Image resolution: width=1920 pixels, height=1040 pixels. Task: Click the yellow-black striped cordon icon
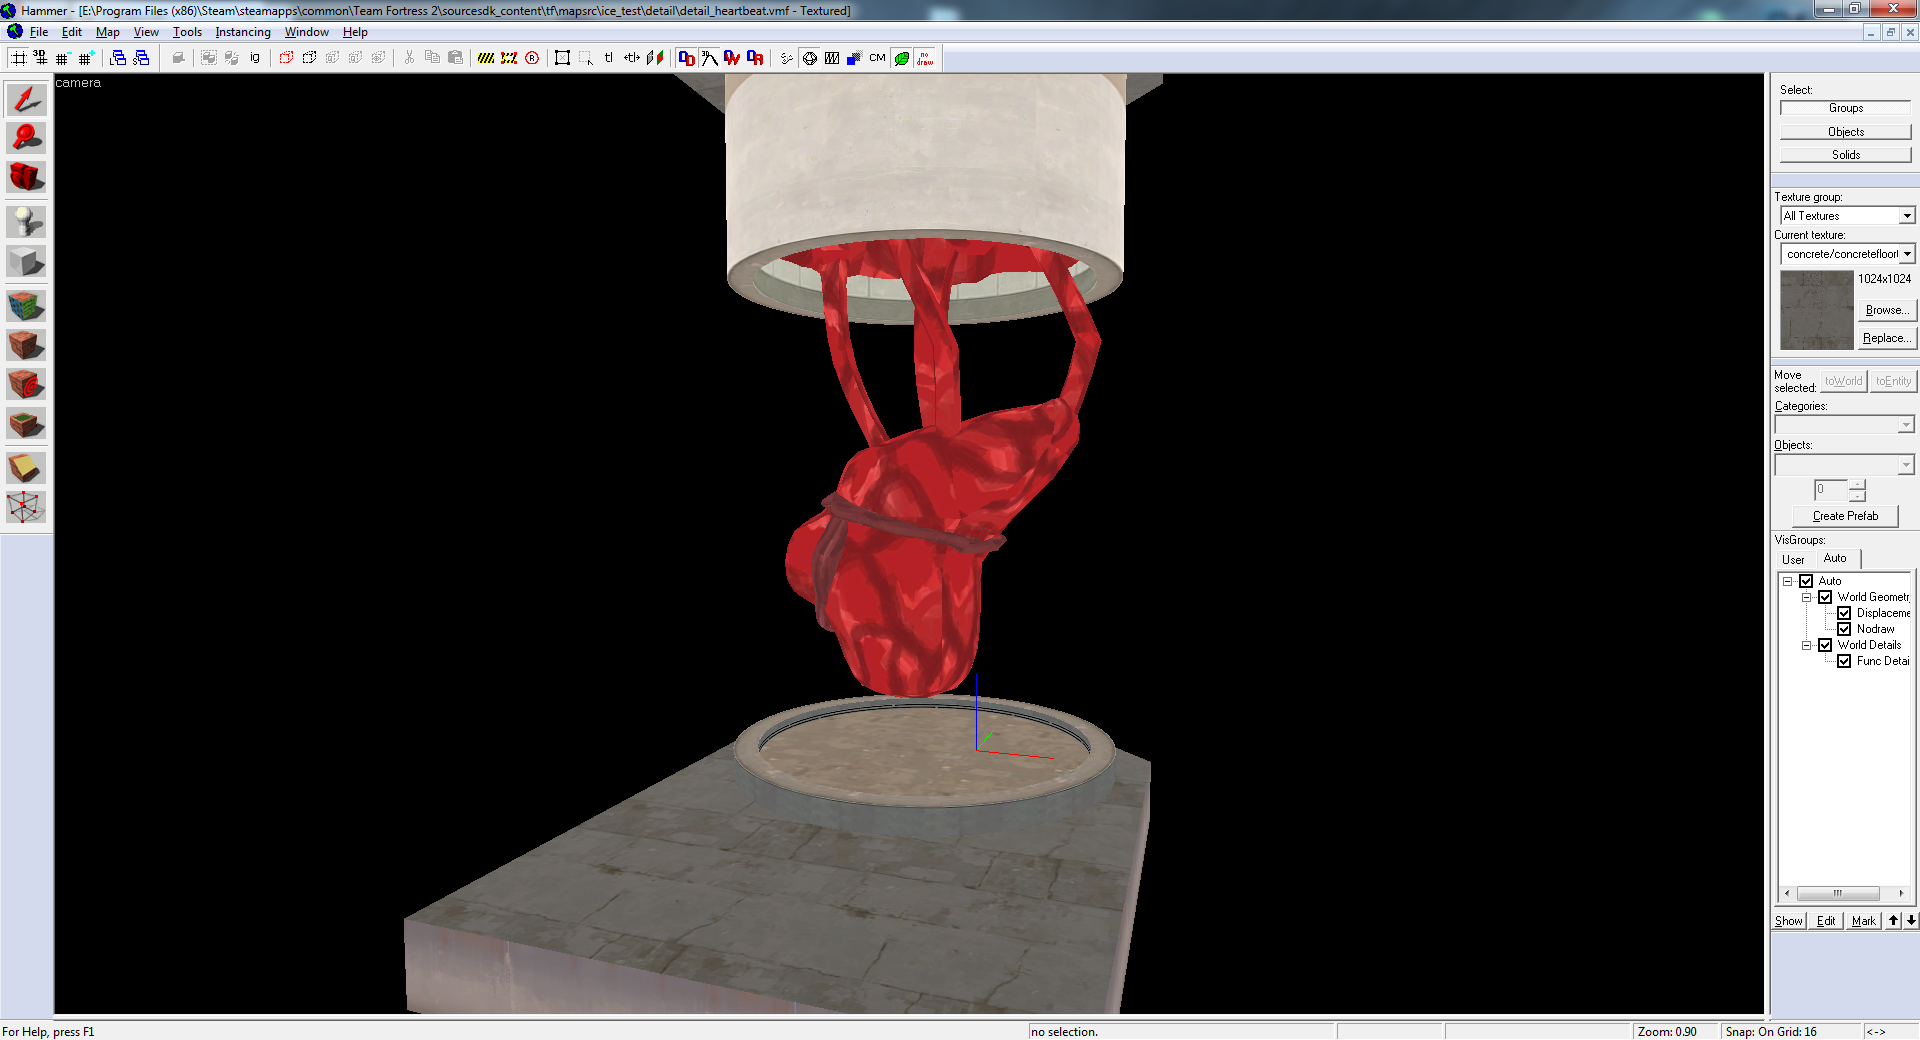pyautogui.click(x=486, y=58)
